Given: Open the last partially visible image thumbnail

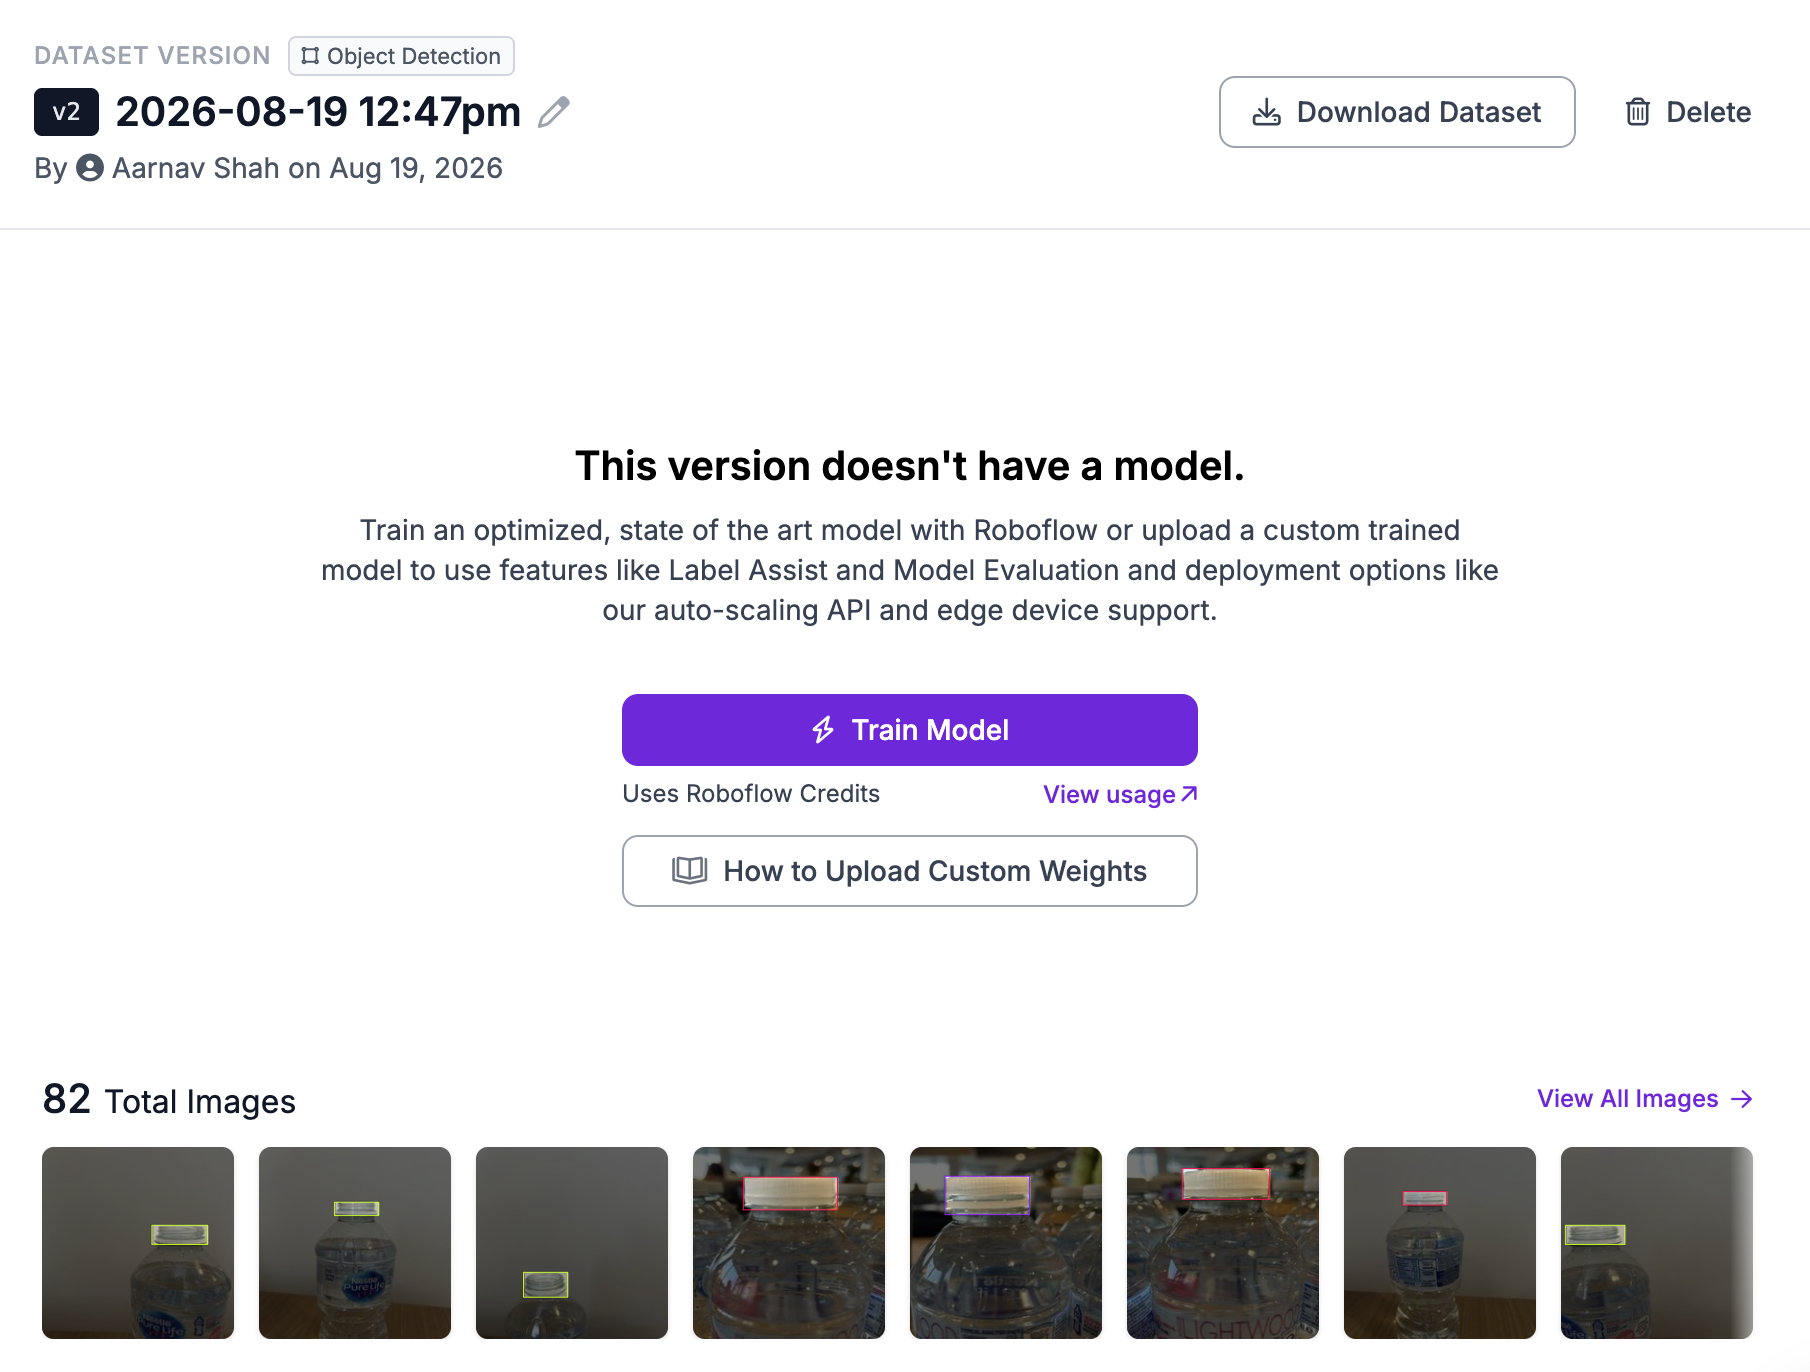Looking at the screenshot, I should [x=1657, y=1243].
